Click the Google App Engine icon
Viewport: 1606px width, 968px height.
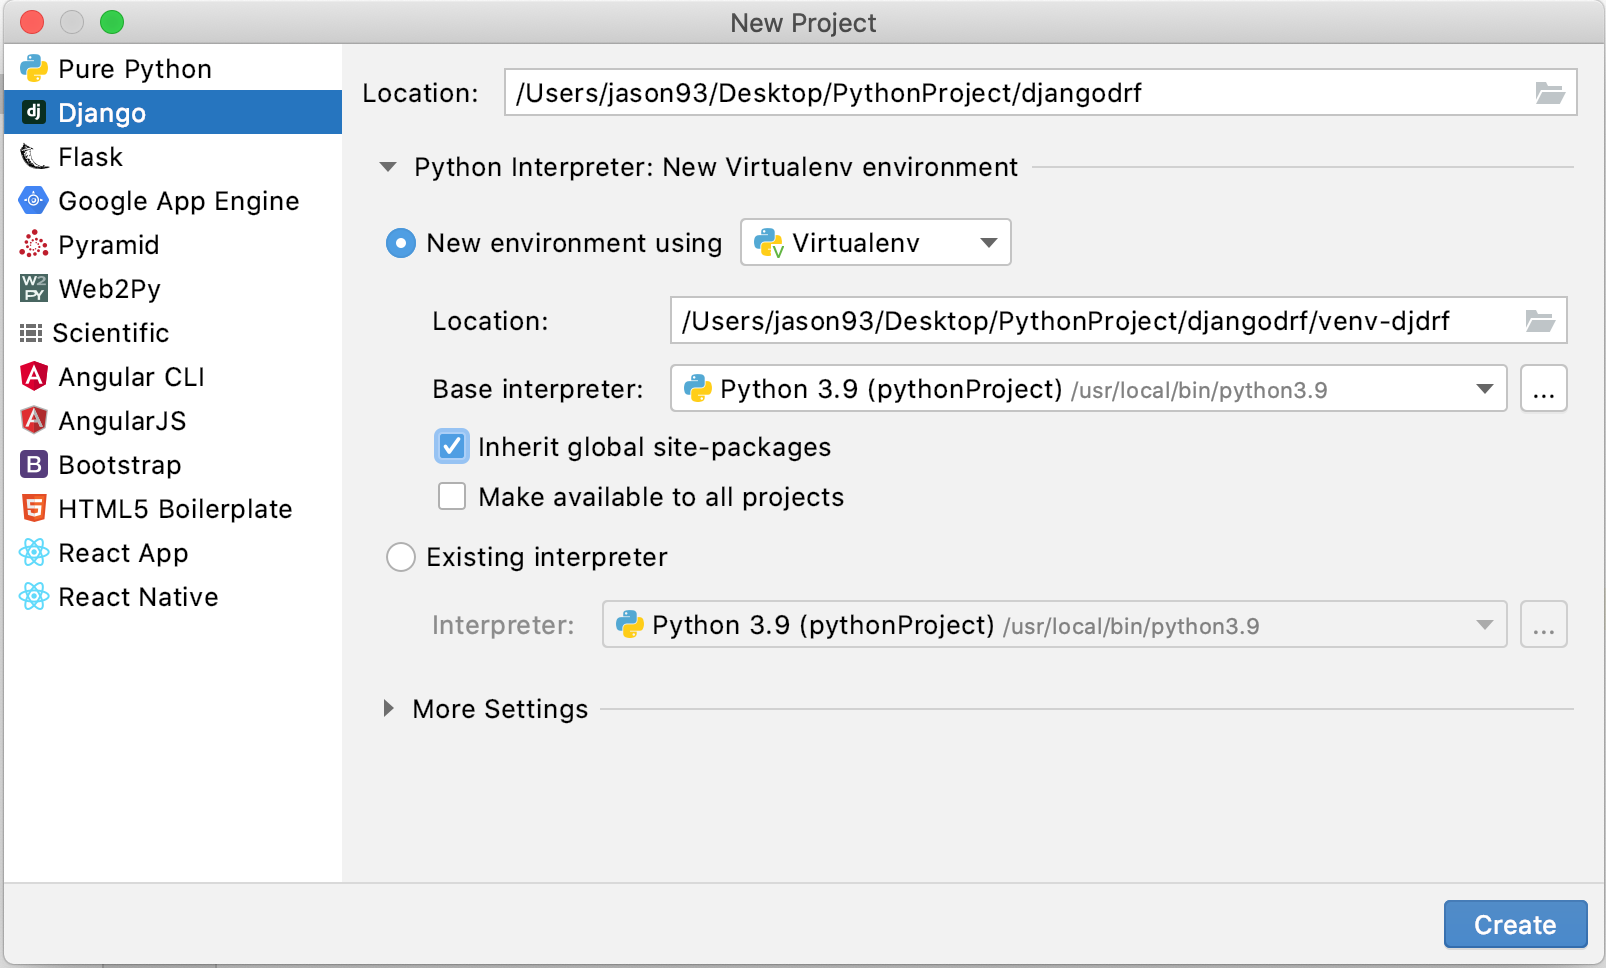pyautogui.click(x=34, y=200)
